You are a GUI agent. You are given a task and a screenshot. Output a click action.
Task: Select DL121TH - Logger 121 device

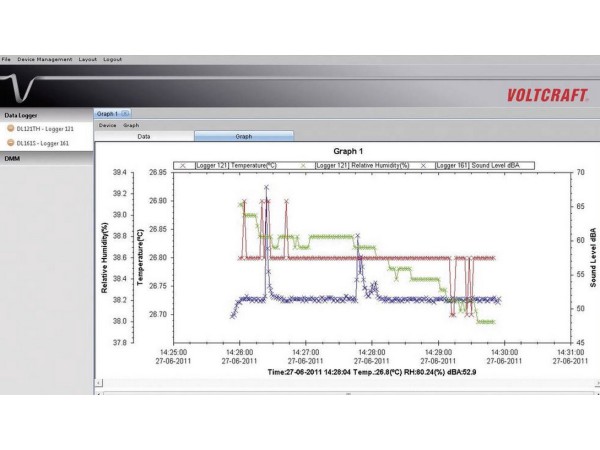click(45, 129)
